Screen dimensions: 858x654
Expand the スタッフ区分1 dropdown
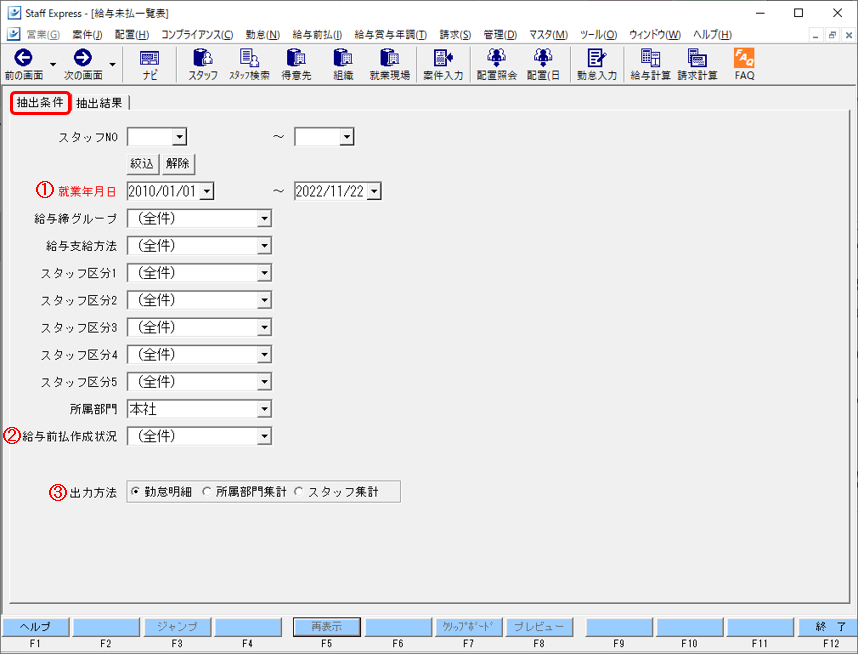click(264, 273)
